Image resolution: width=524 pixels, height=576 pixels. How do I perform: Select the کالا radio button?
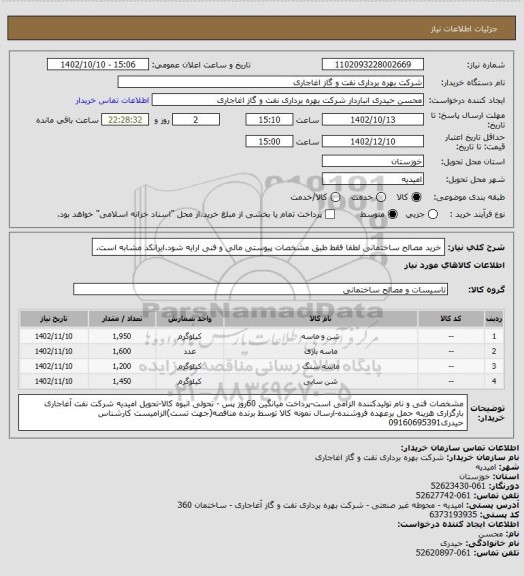click(x=416, y=197)
